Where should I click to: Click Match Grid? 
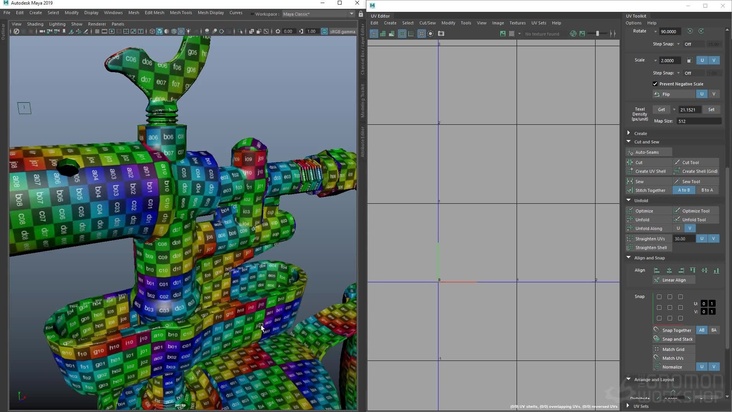674,349
